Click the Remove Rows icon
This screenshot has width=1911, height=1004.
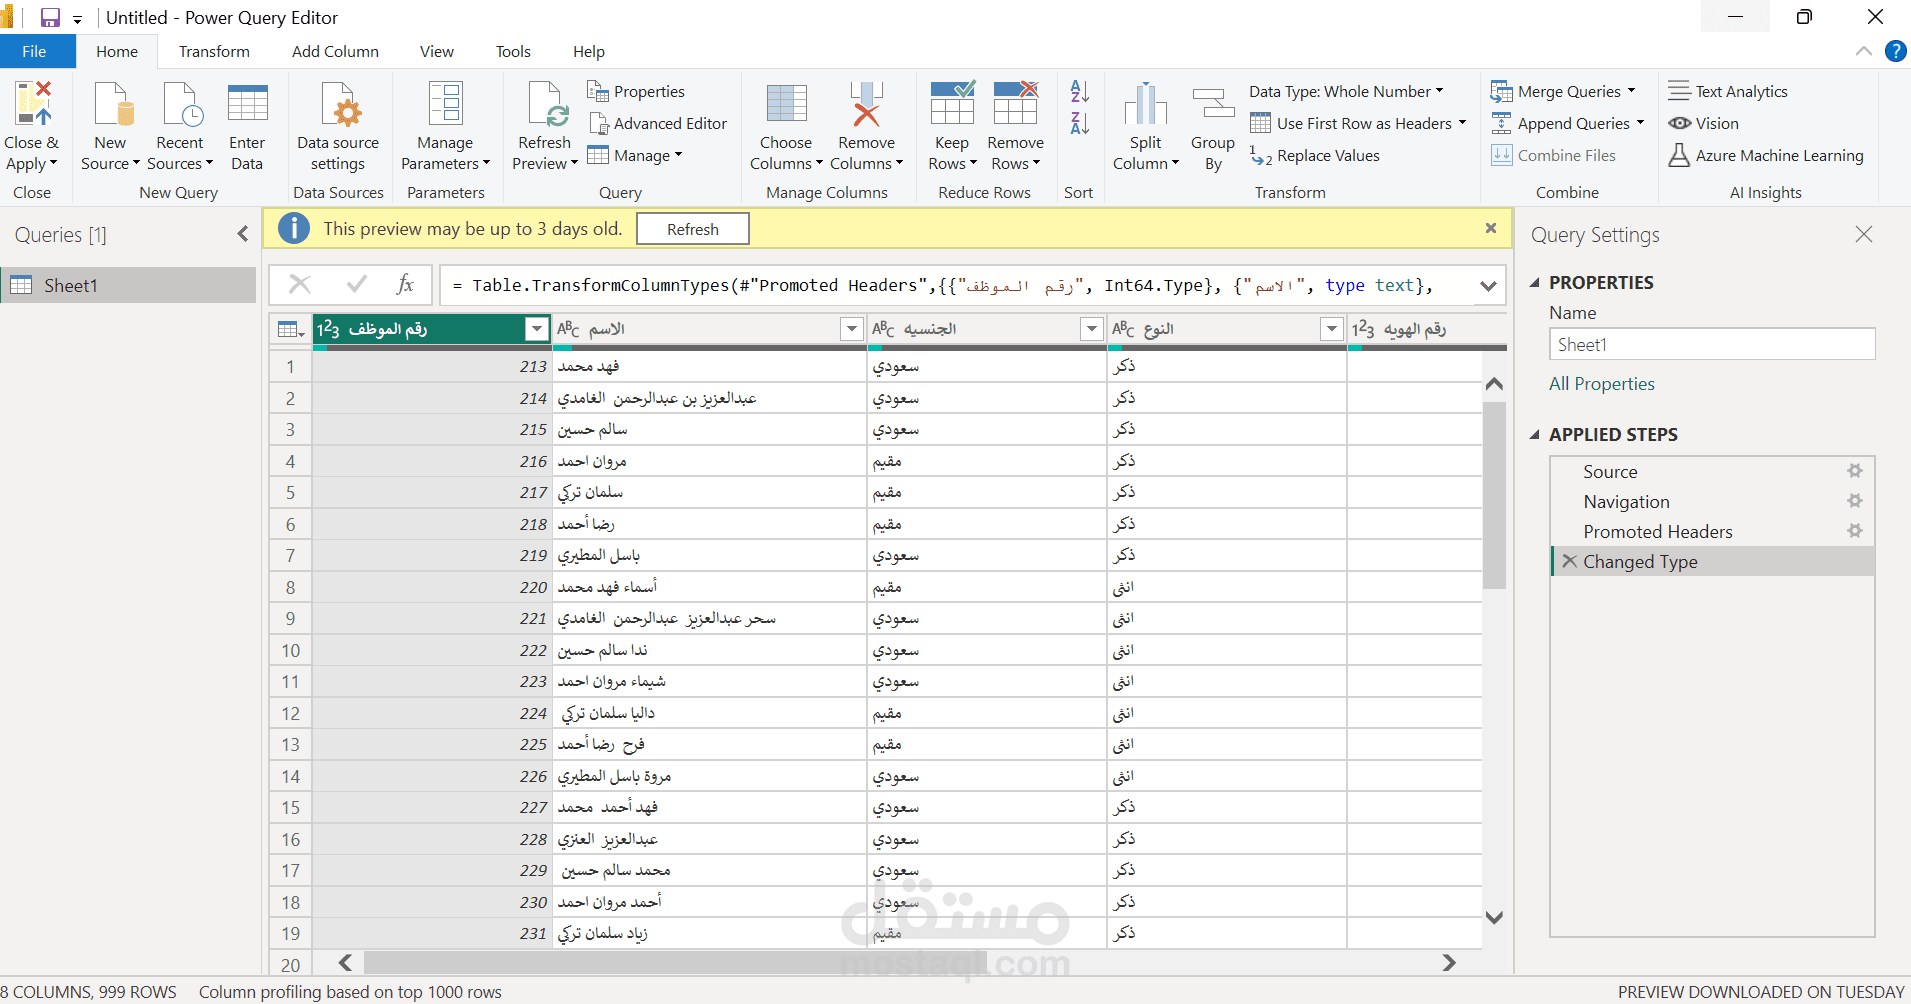tap(1016, 104)
